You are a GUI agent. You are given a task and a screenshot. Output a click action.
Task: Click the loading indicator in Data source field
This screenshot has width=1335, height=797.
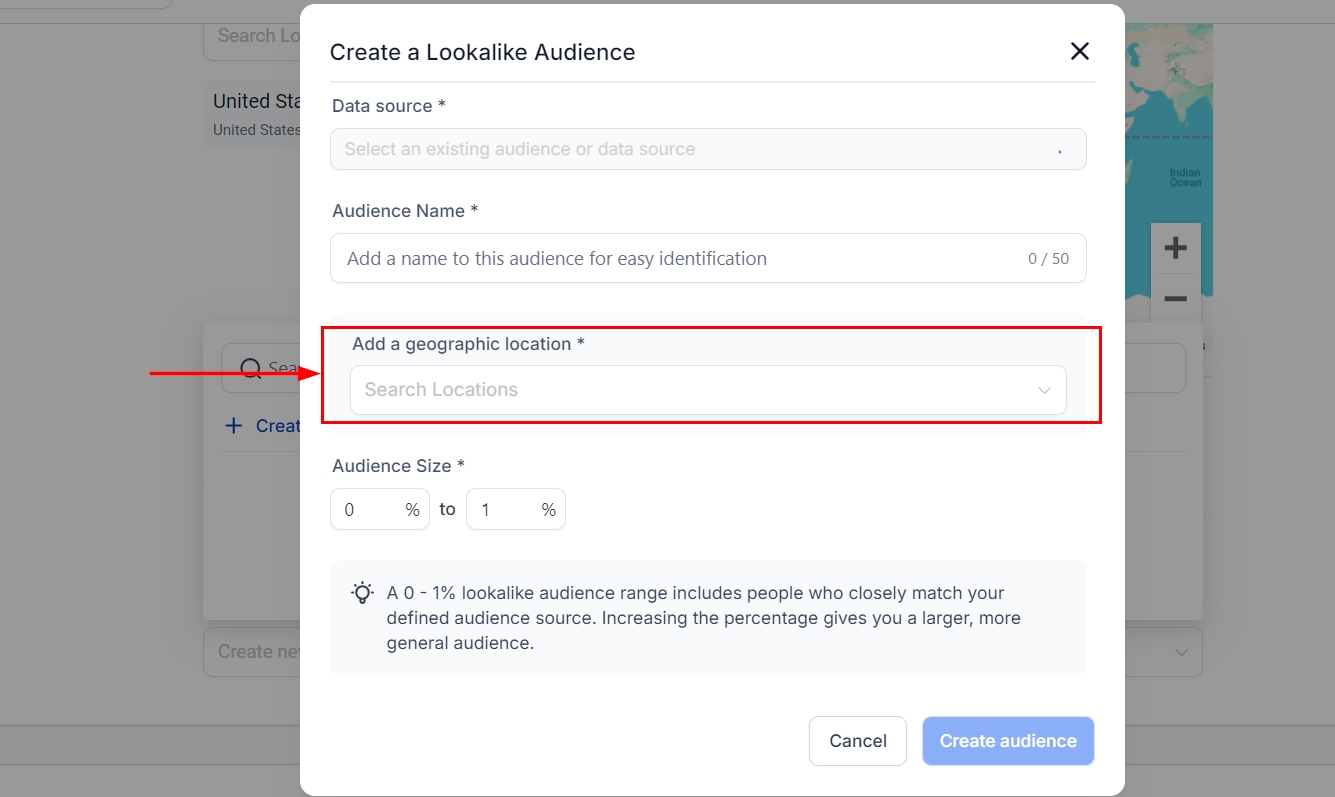point(1059,151)
